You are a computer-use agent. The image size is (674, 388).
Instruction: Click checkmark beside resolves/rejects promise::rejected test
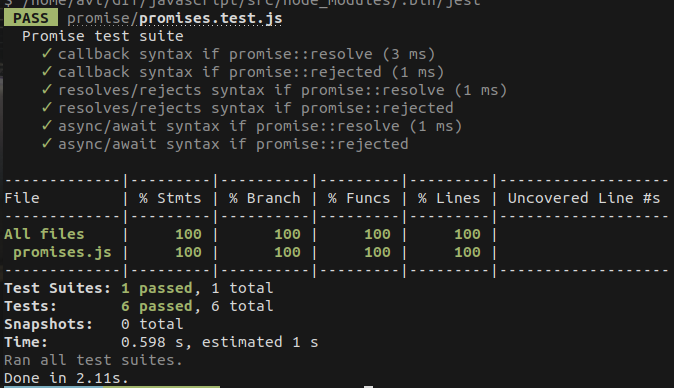point(47,108)
